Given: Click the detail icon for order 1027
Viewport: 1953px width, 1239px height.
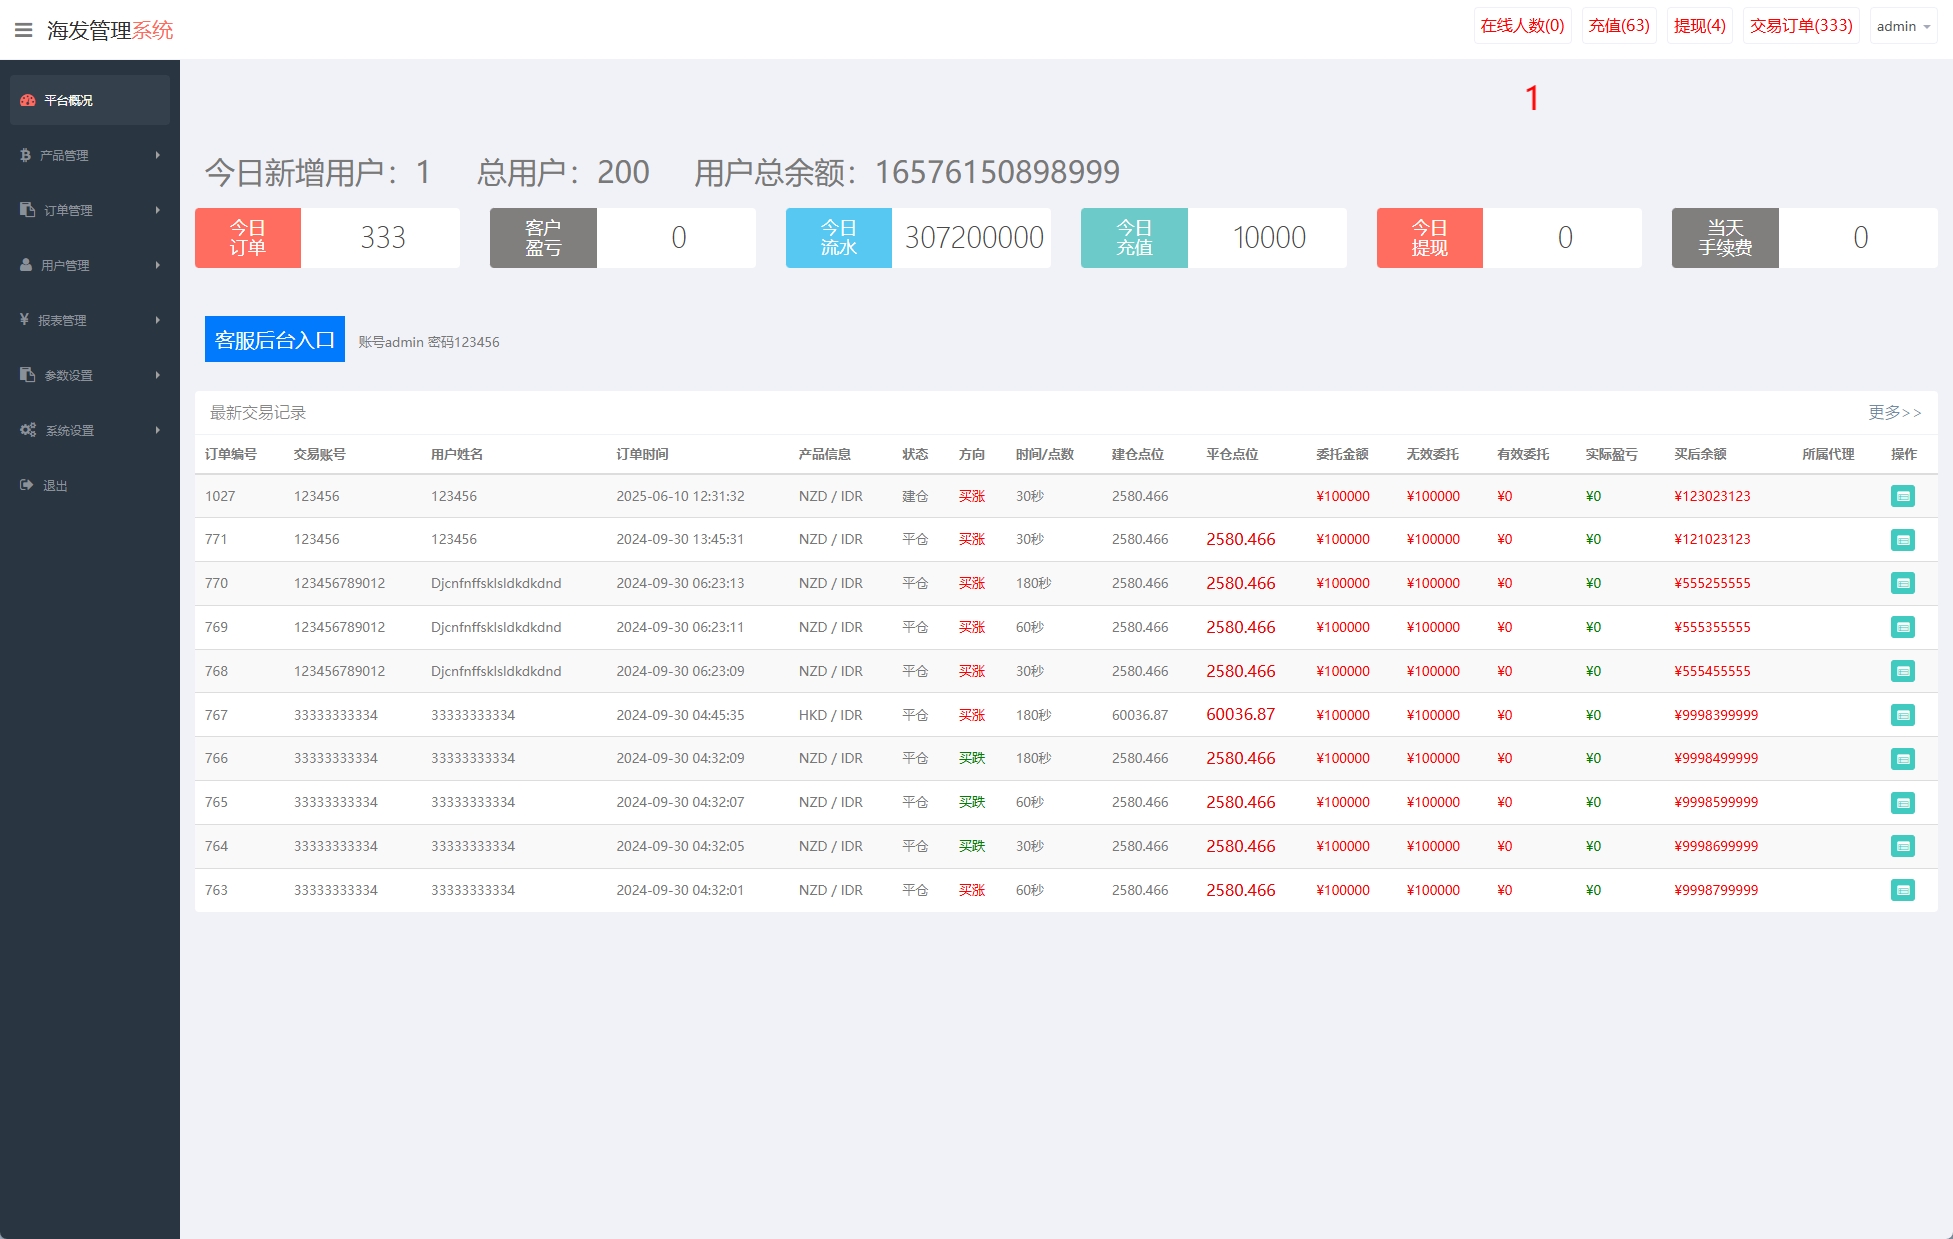Looking at the screenshot, I should [x=1902, y=496].
